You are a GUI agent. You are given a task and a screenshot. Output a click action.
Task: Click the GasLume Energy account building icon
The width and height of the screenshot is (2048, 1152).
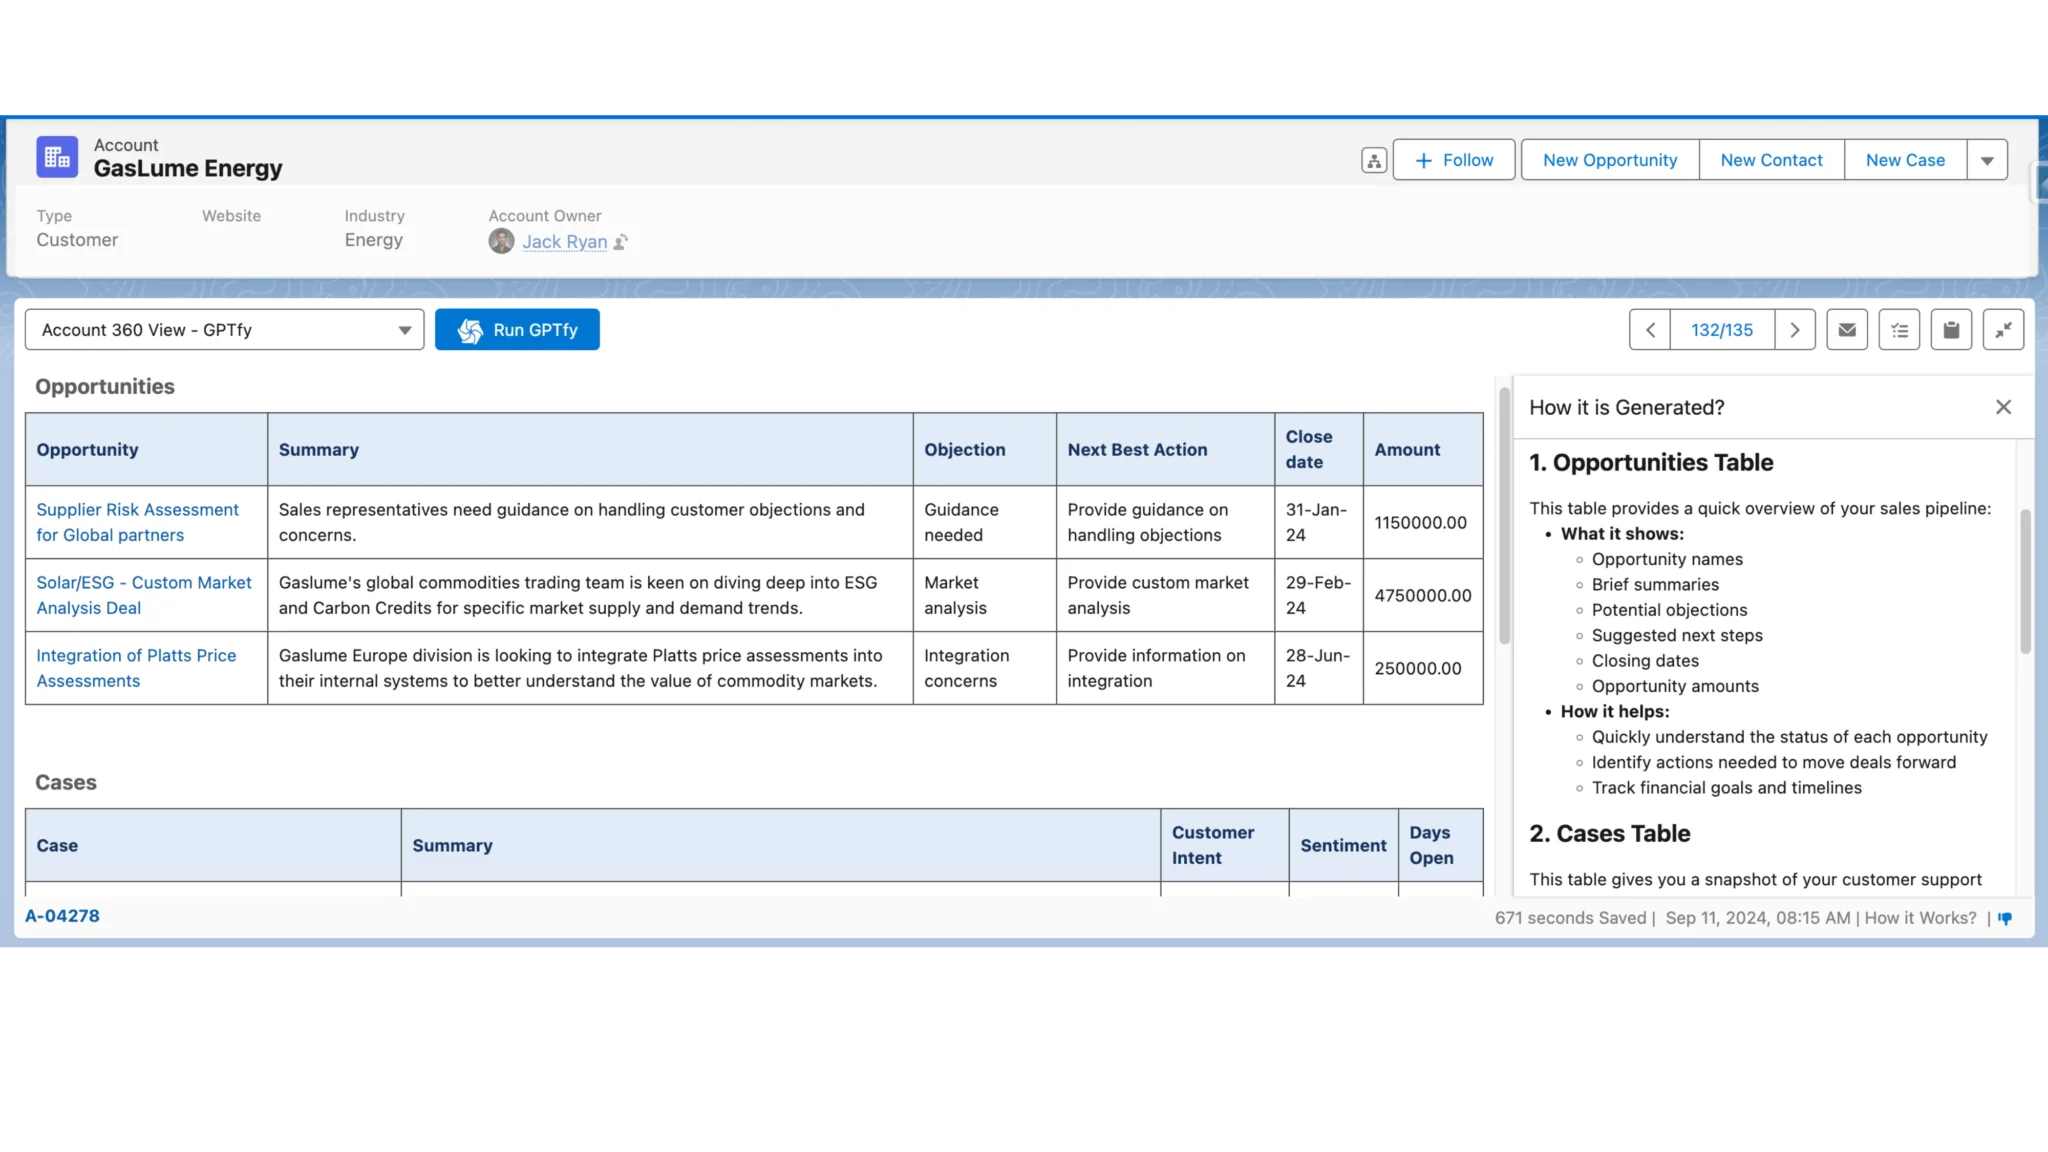coord(56,156)
